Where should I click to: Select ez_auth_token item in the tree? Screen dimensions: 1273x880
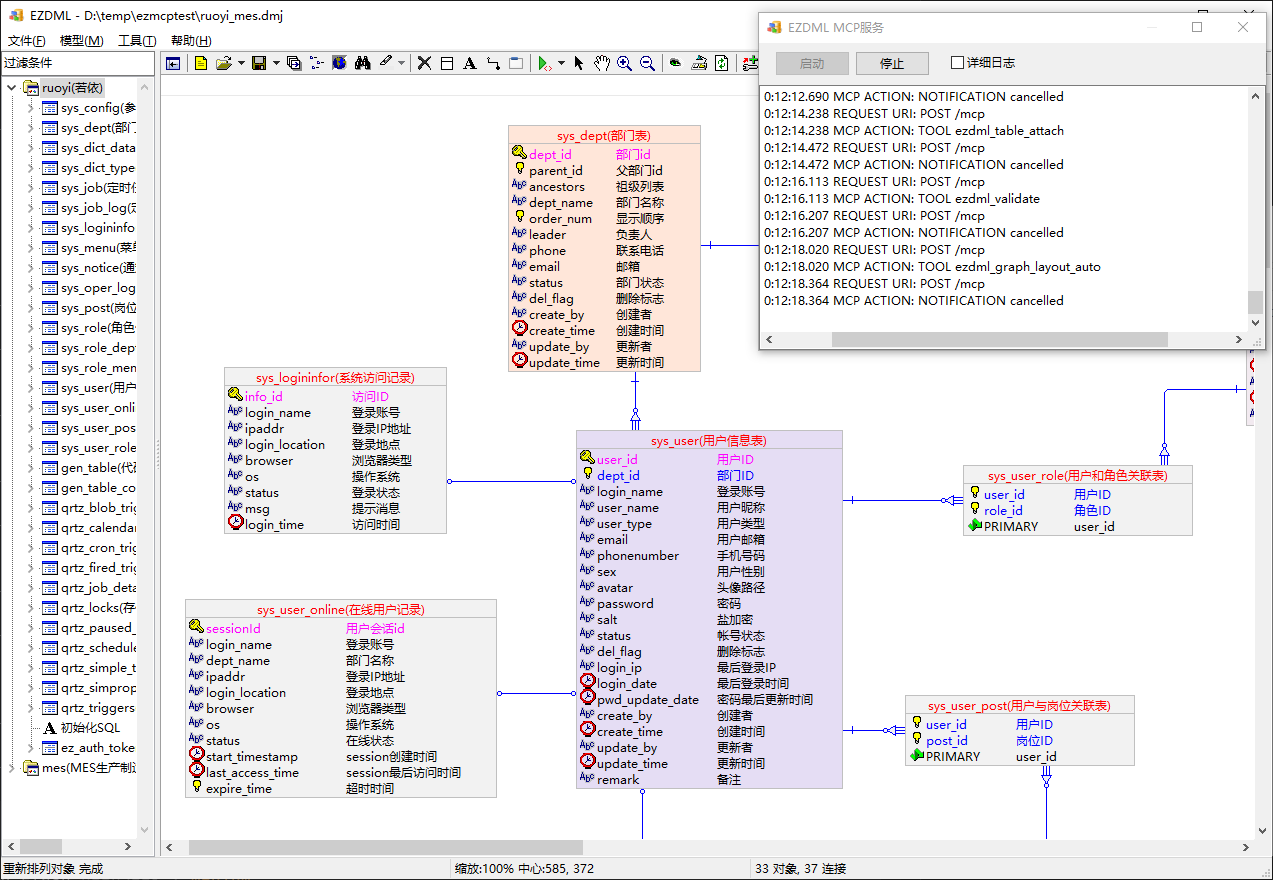pos(97,748)
